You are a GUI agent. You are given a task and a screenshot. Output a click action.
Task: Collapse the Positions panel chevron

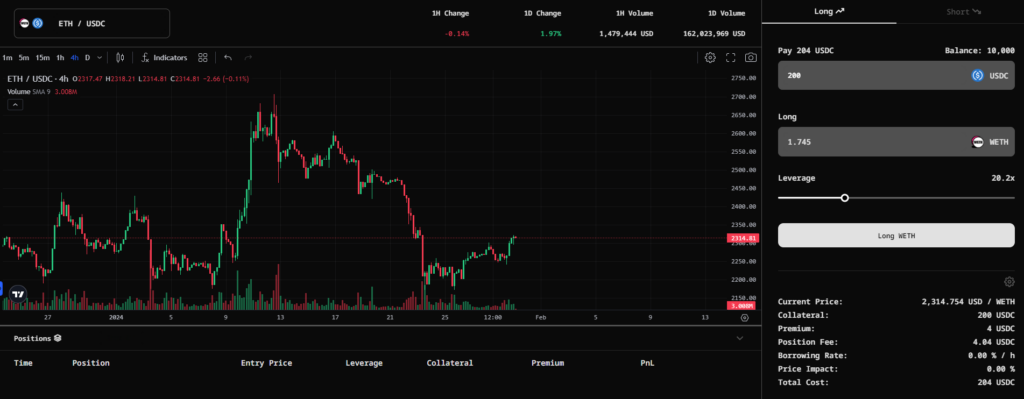pos(739,338)
